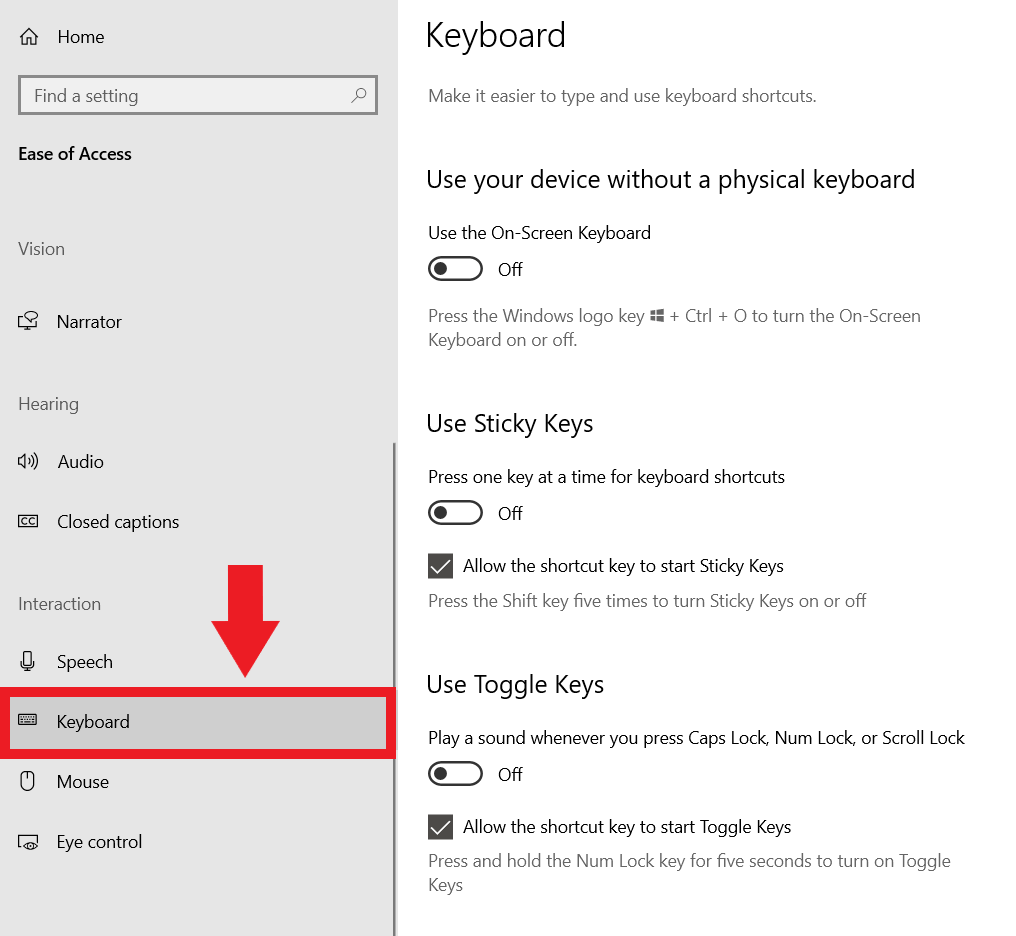Uncheck Toggle Keys shortcut key checkbox
The height and width of the screenshot is (936, 1016).
click(x=441, y=827)
